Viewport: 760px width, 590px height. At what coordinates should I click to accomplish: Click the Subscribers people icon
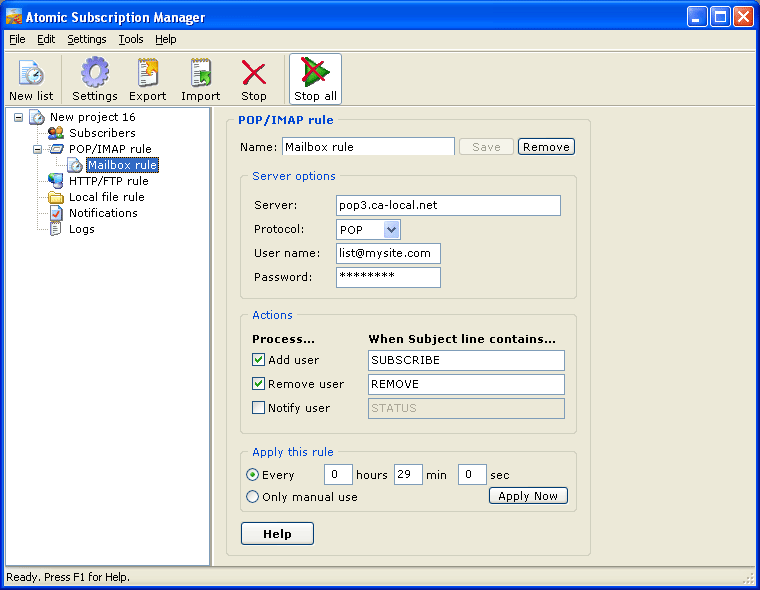tap(56, 133)
